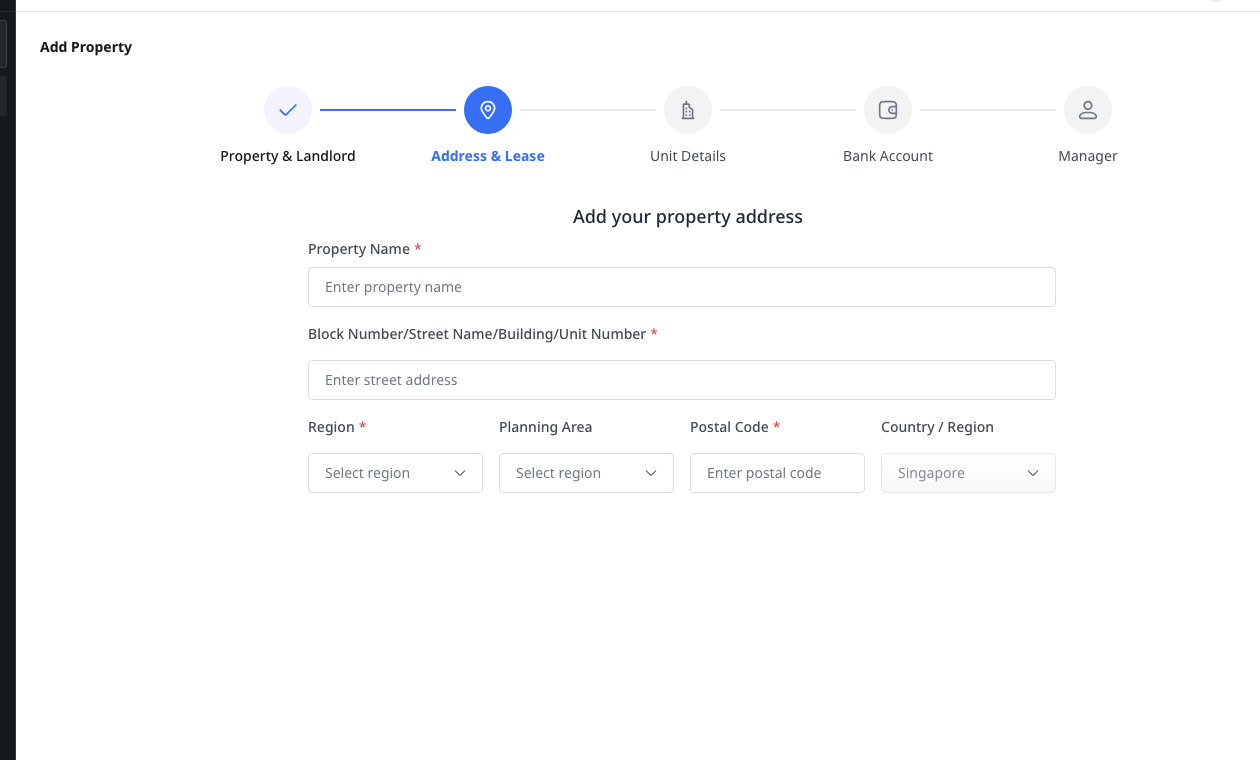Image resolution: width=1260 pixels, height=760 pixels.
Task: Open the Country / Region Singapore dropdown
Action: click(968, 473)
